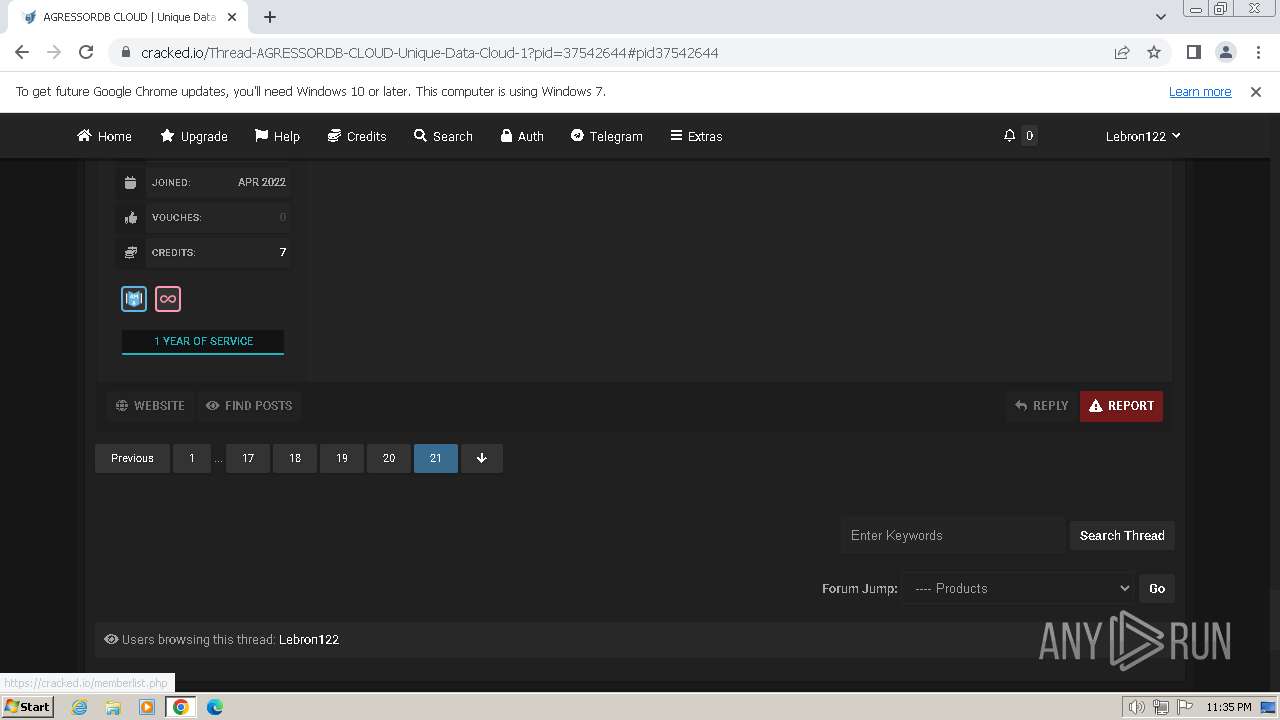
Task: Click the thumbs-up icon beside VOUCHES
Action: [130, 217]
